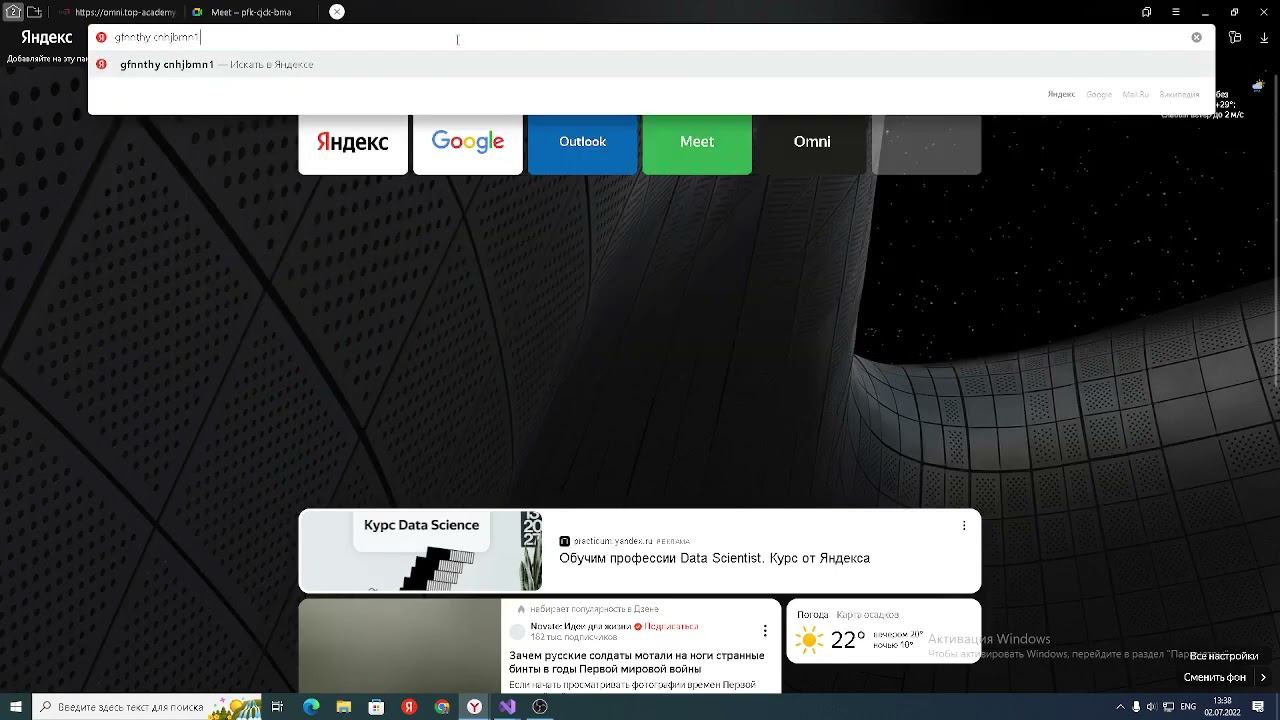The height and width of the screenshot is (720, 1280).
Task: Open options menu of the Data Science ad
Action: (964, 525)
